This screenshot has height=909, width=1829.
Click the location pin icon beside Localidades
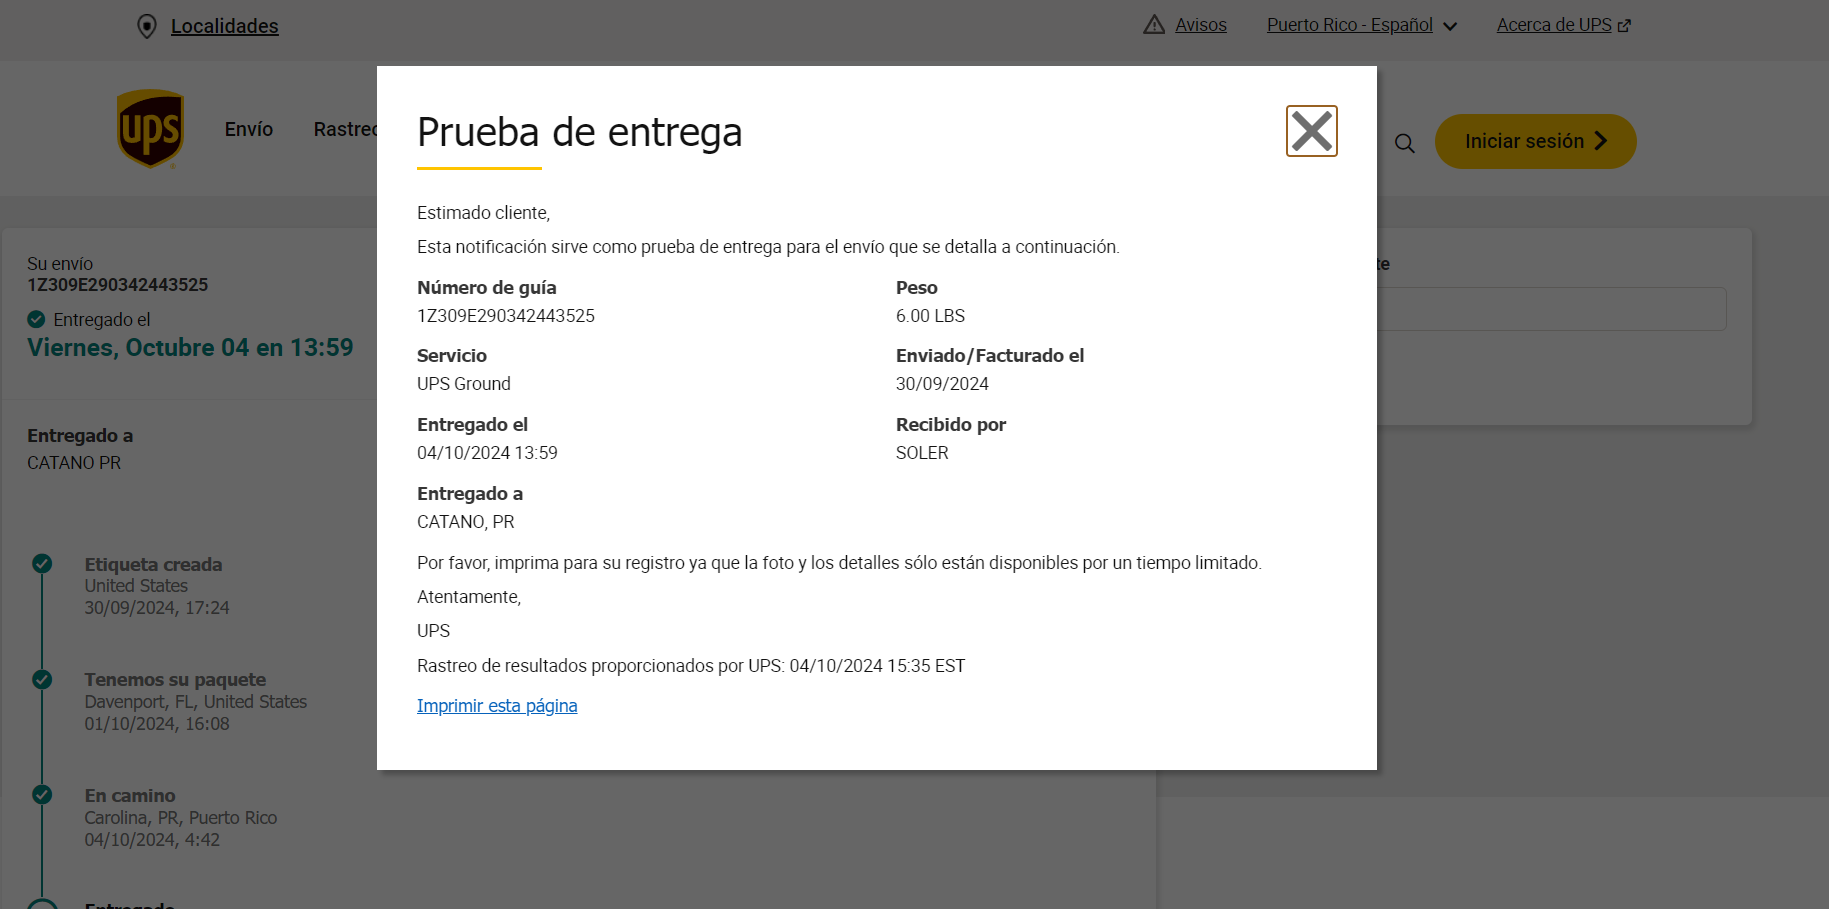(x=147, y=26)
